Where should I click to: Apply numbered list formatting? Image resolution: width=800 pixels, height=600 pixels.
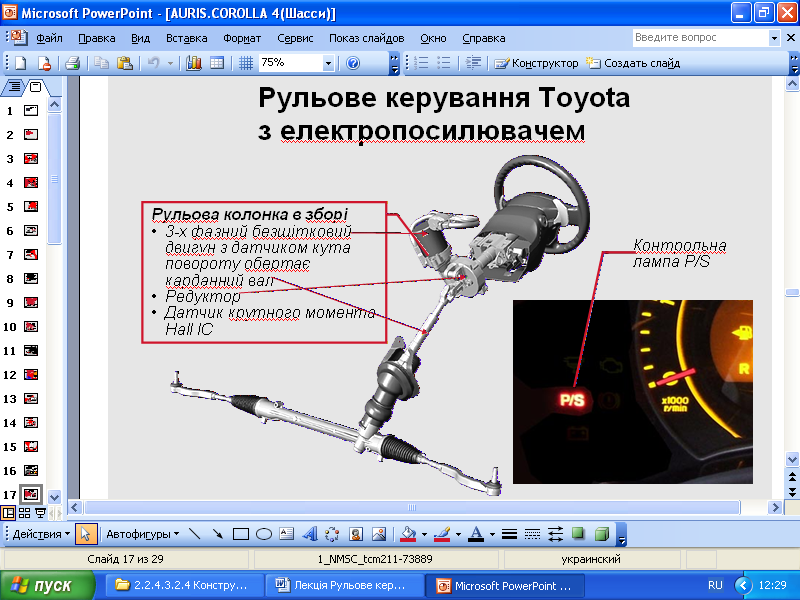pyautogui.click(x=421, y=63)
